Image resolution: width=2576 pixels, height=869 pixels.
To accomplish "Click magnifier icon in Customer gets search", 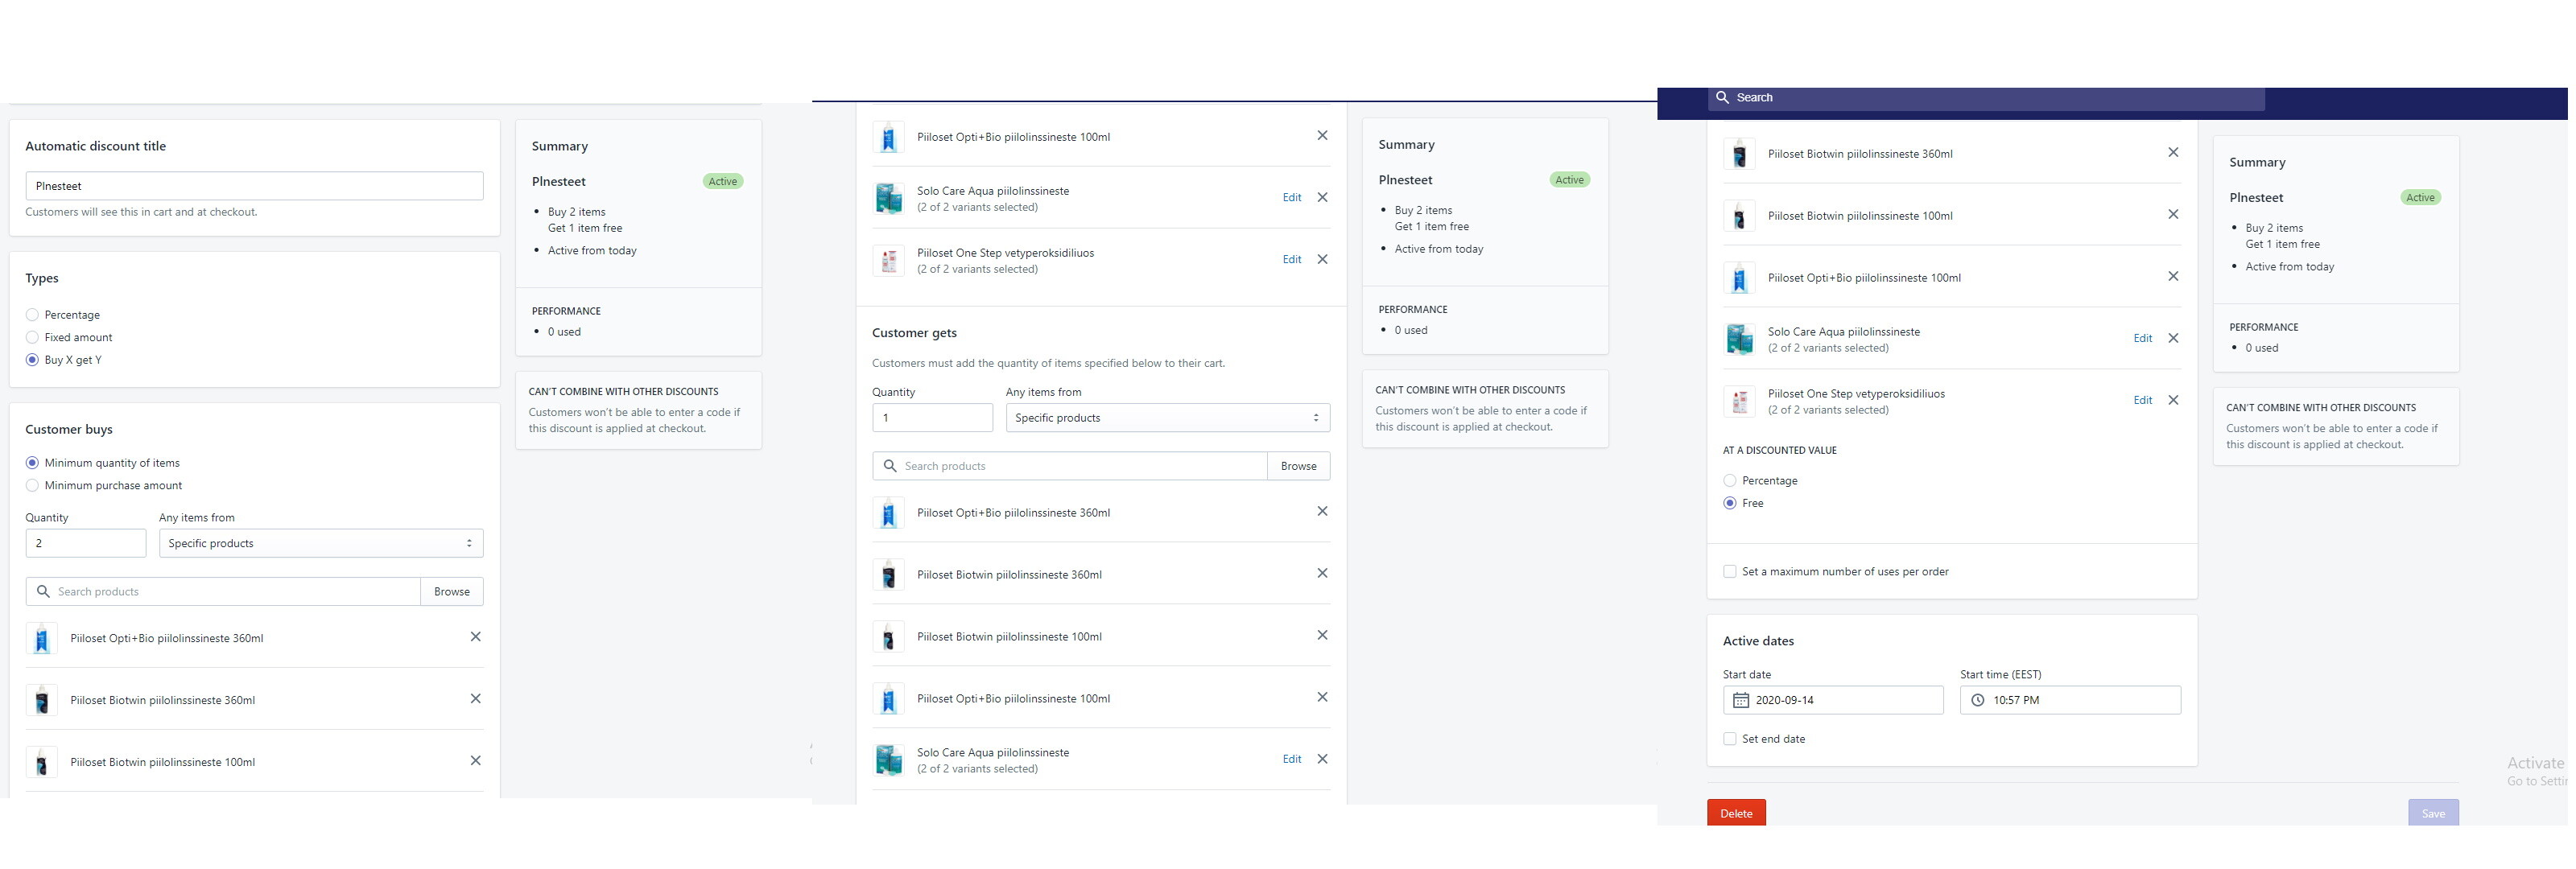I will [889, 466].
